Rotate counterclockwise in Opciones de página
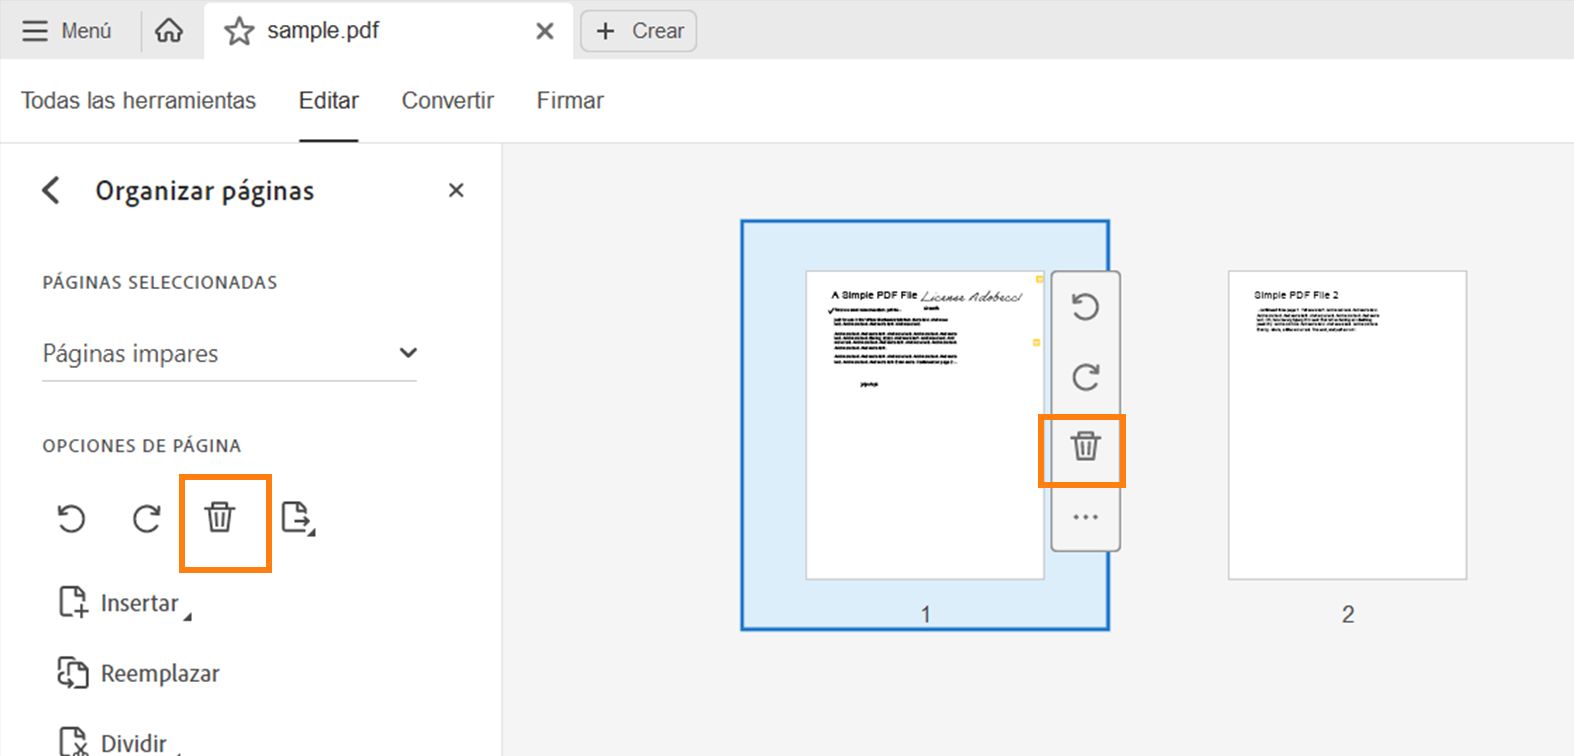The image size is (1574, 756). click(x=71, y=518)
